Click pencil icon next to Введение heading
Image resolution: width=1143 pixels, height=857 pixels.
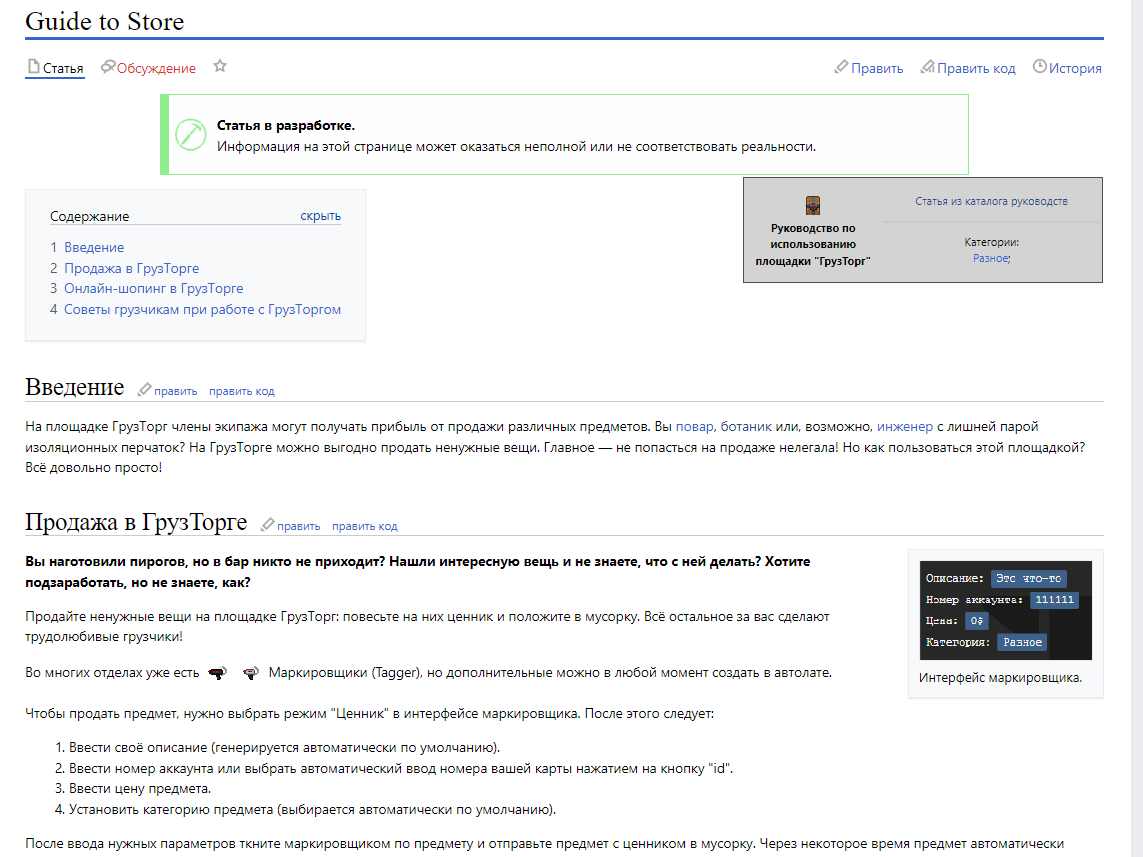tap(144, 390)
